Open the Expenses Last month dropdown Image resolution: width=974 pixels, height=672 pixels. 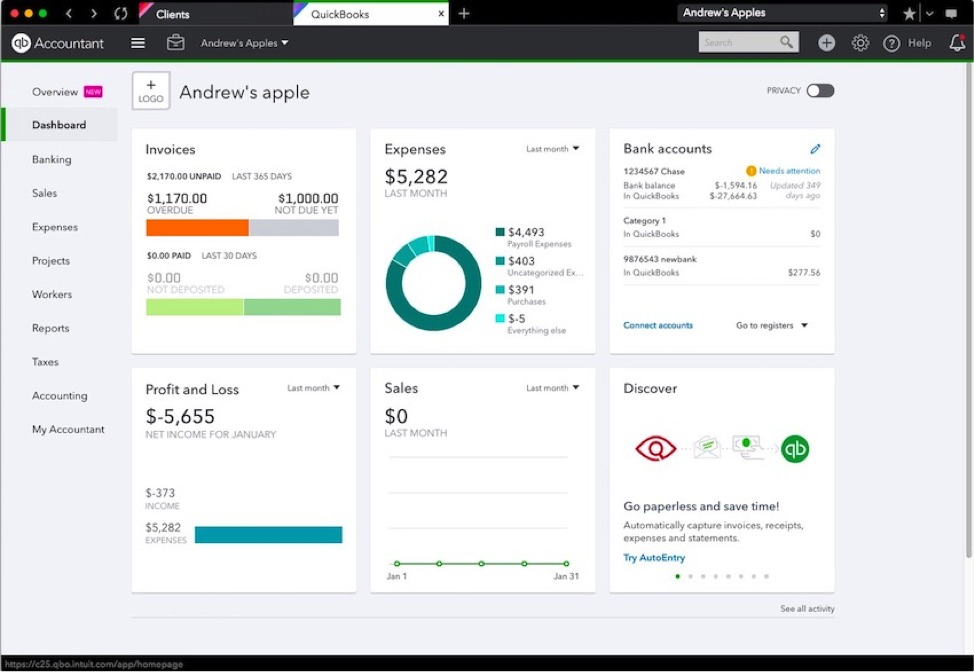click(553, 149)
